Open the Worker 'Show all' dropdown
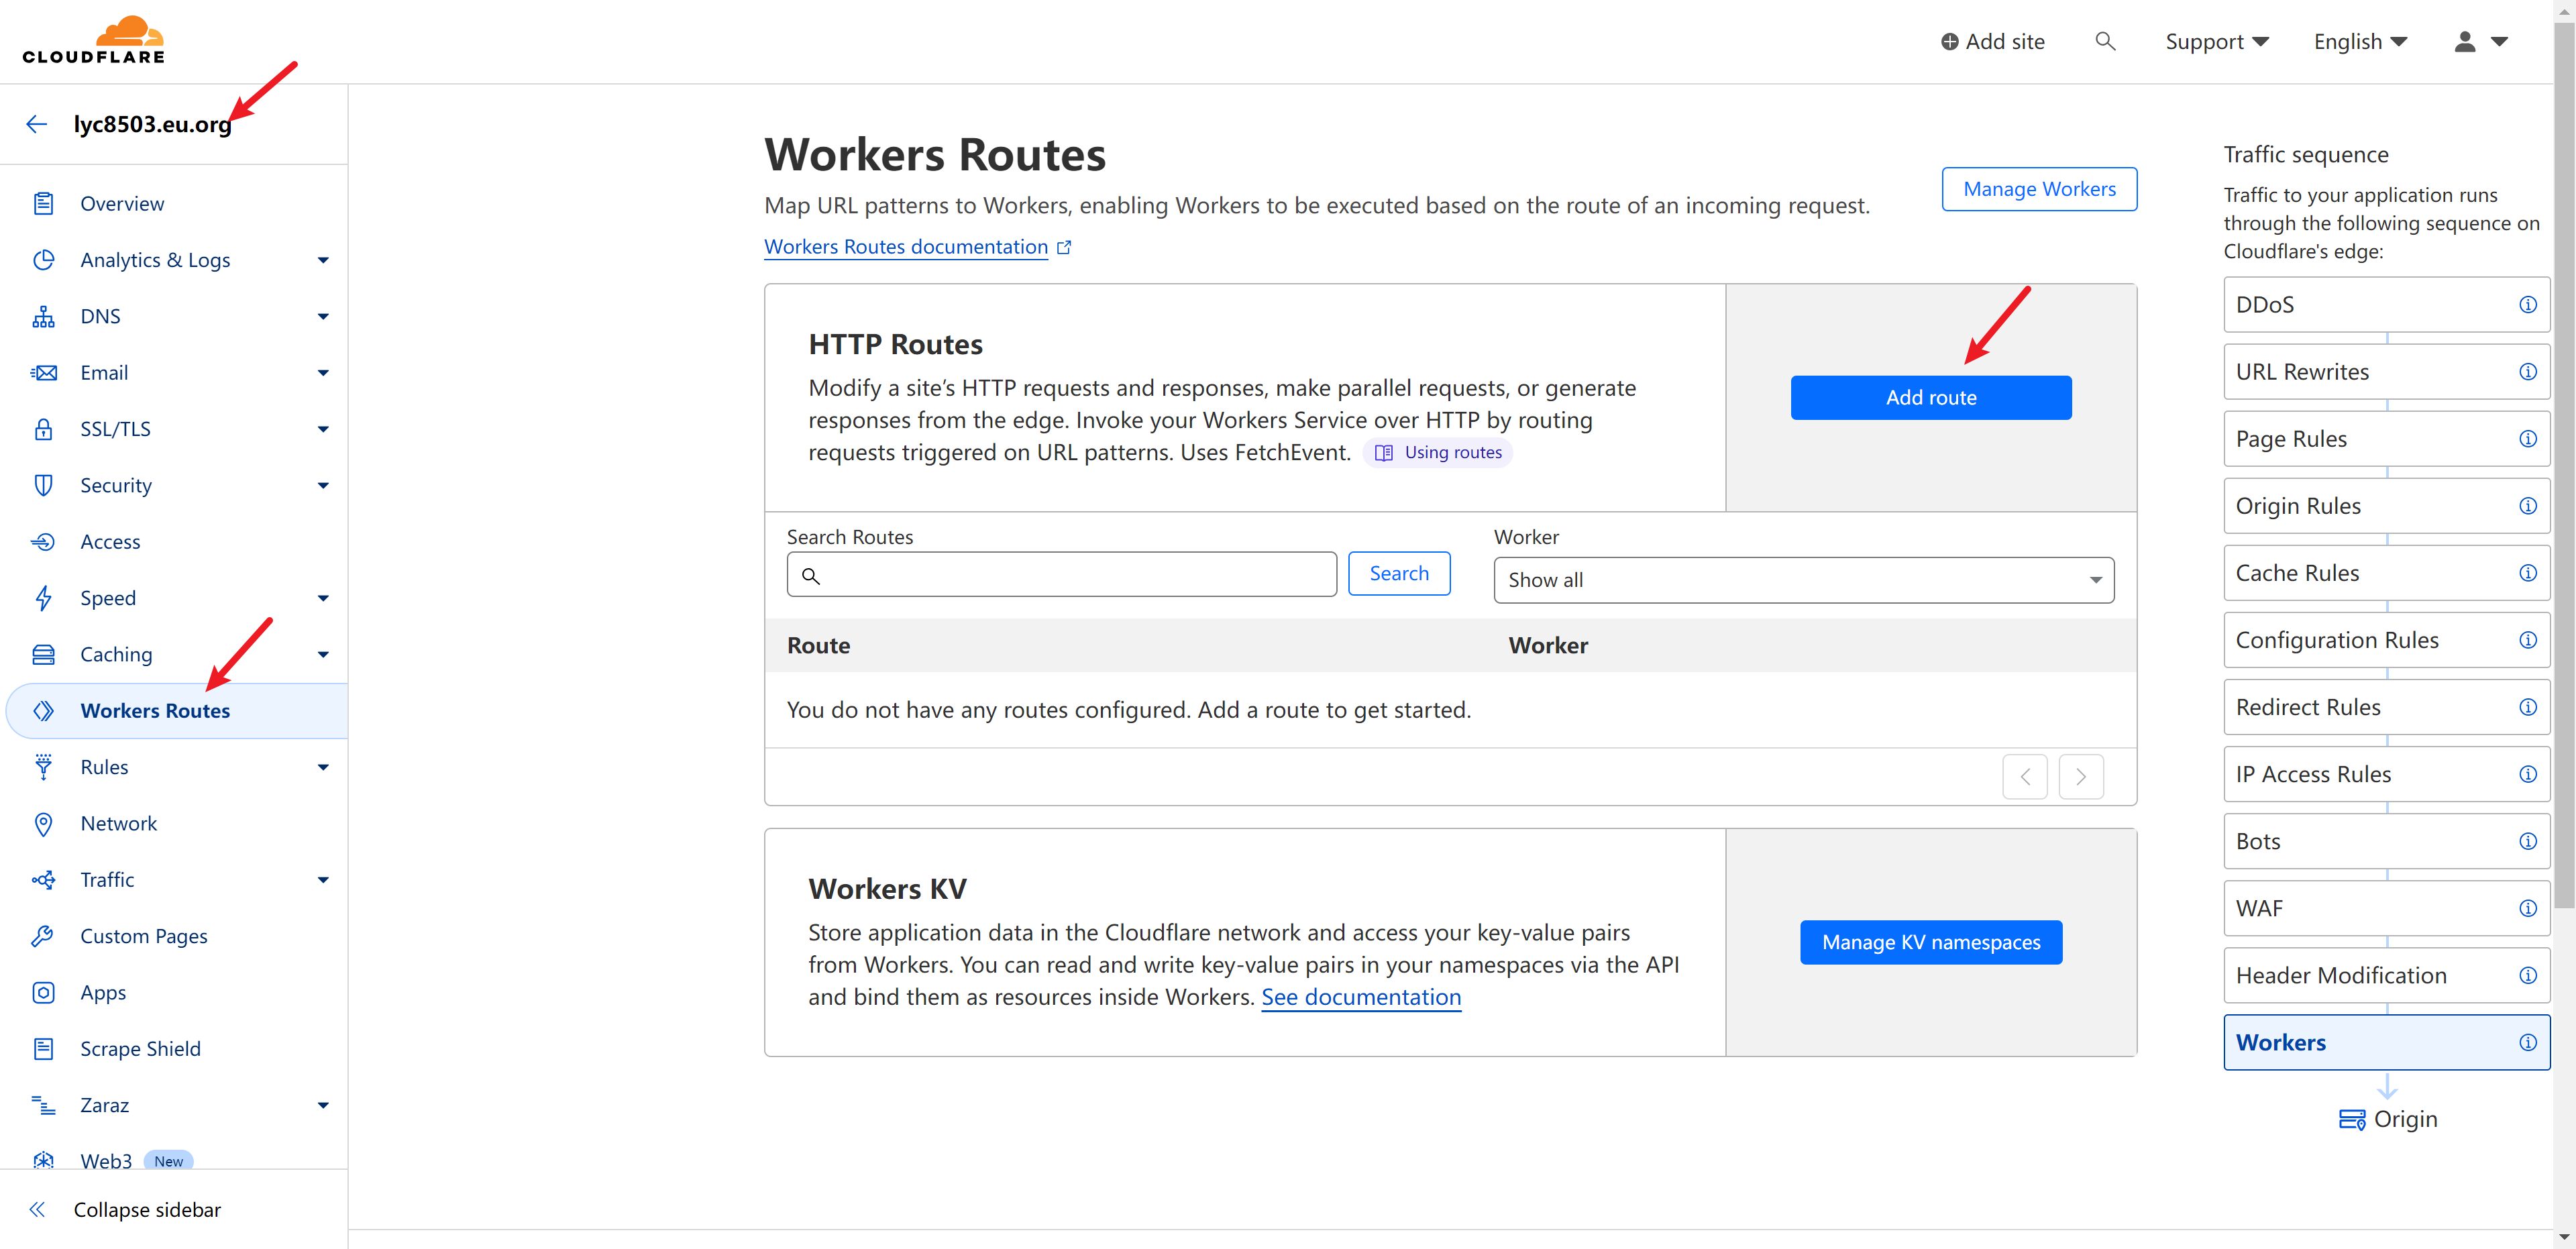 (x=1803, y=580)
